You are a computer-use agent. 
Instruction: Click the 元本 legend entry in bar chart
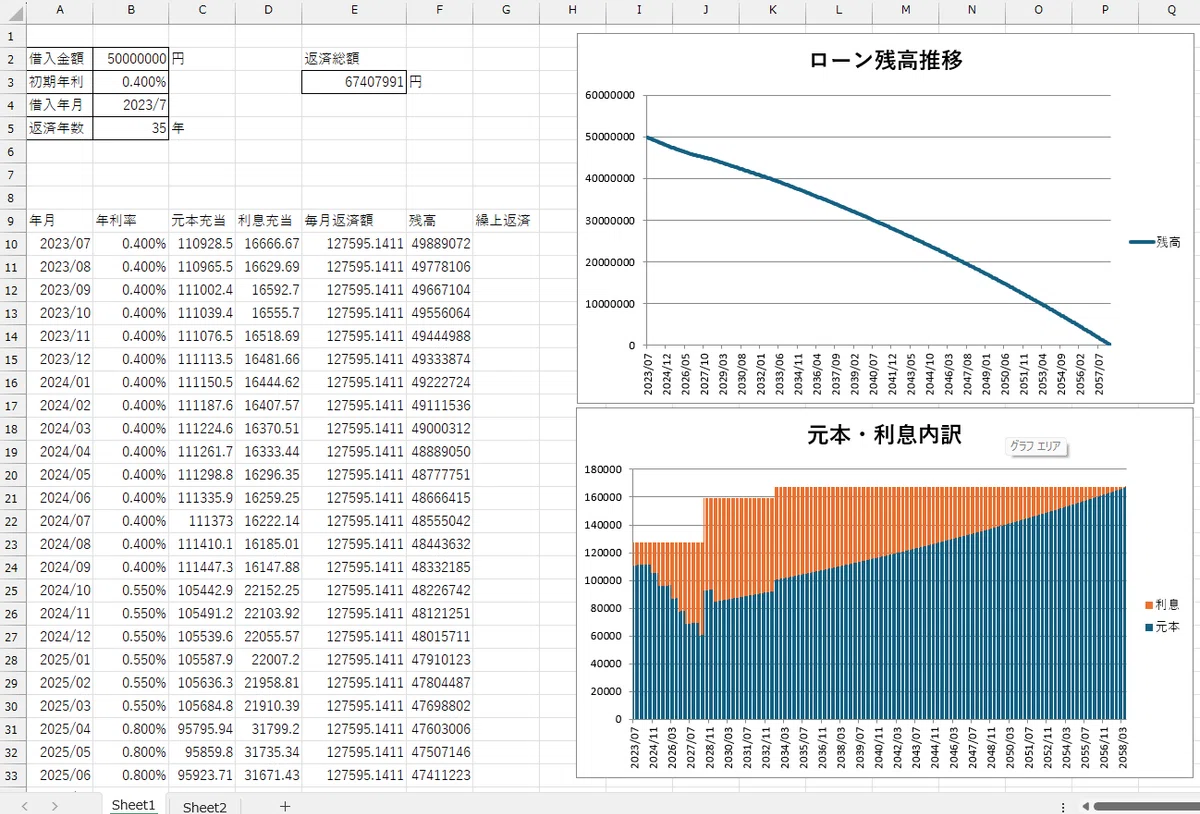(1160, 627)
